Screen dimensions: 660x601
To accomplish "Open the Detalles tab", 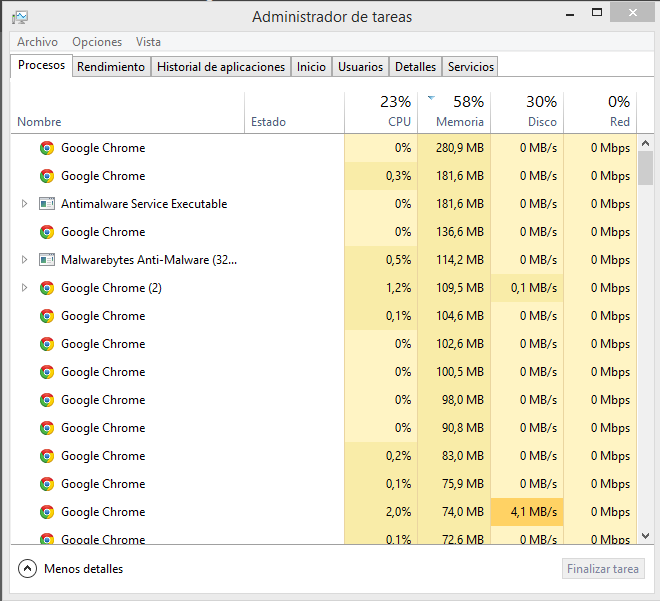I will [415, 67].
